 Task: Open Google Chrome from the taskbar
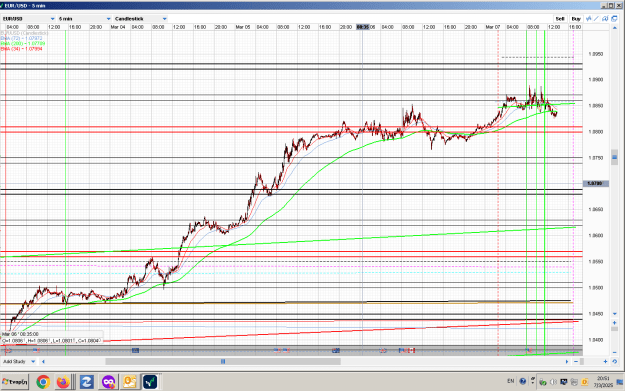tap(43, 382)
